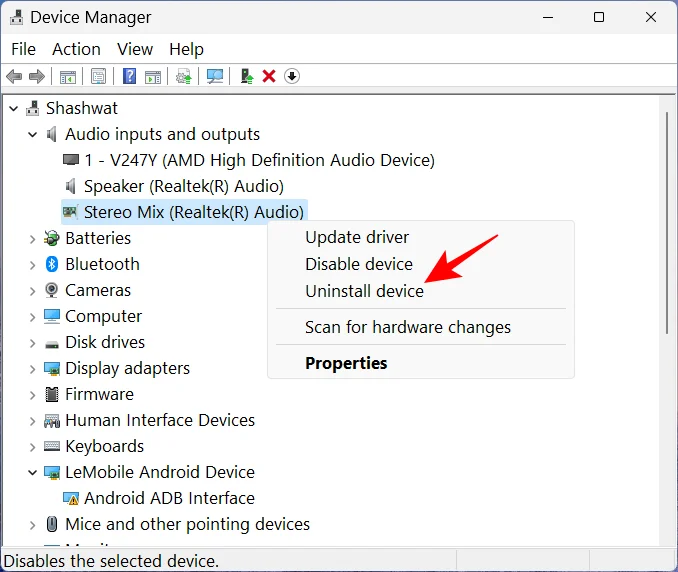This screenshot has width=678, height=572.
Task: Click the Firmware chip icon
Action: coord(51,394)
